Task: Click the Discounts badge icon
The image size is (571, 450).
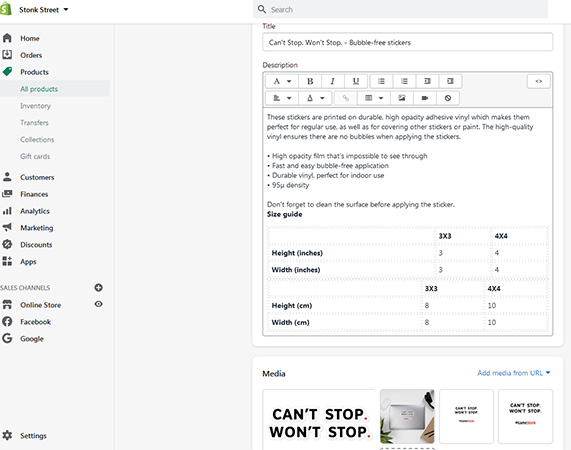Action: click(x=7, y=244)
